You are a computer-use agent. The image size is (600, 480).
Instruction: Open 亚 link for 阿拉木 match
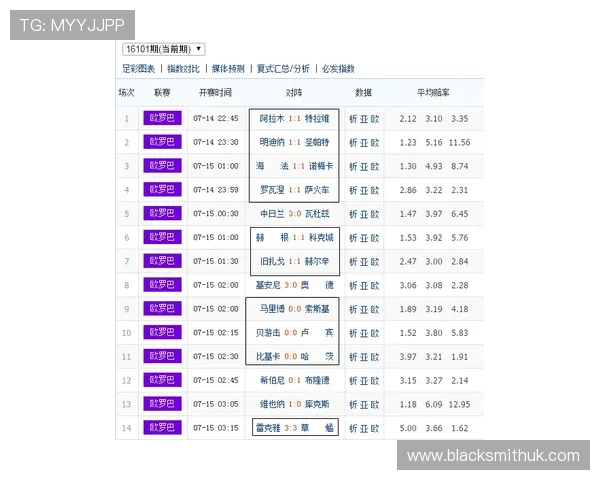(x=364, y=119)
